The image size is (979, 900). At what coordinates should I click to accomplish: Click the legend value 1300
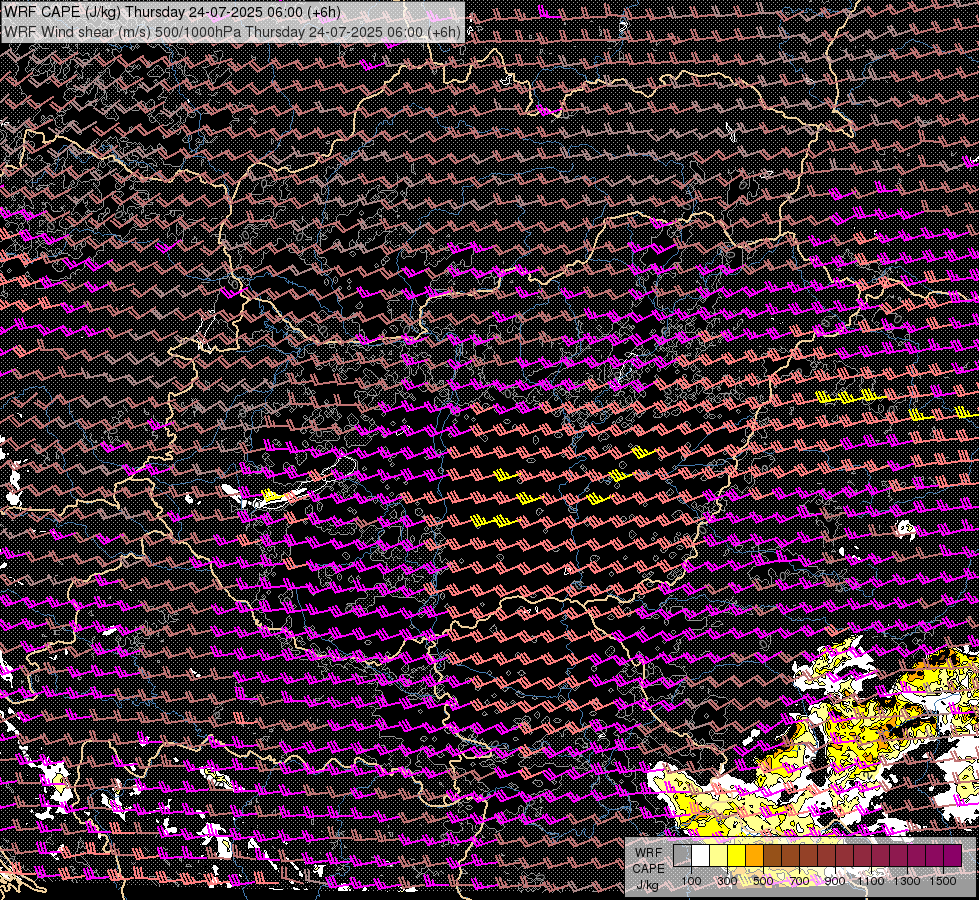(907, 881)
